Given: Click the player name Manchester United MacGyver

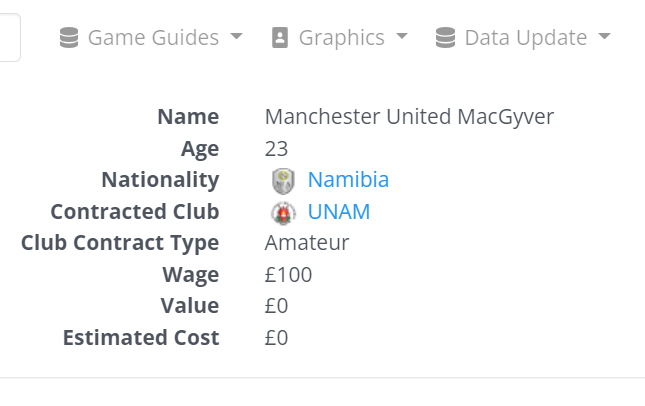Looking at the screenshot, I should [409, 117].
